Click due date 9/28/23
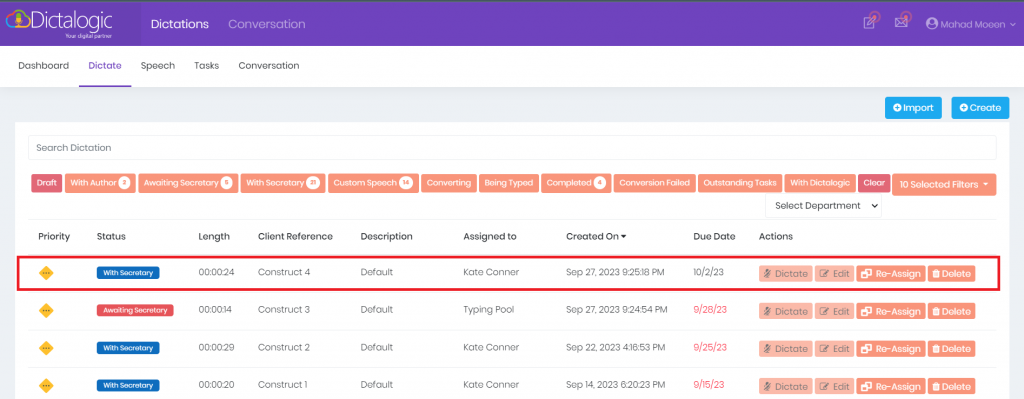Viewport: 1024px width, 399px height. tap(710, 310)
